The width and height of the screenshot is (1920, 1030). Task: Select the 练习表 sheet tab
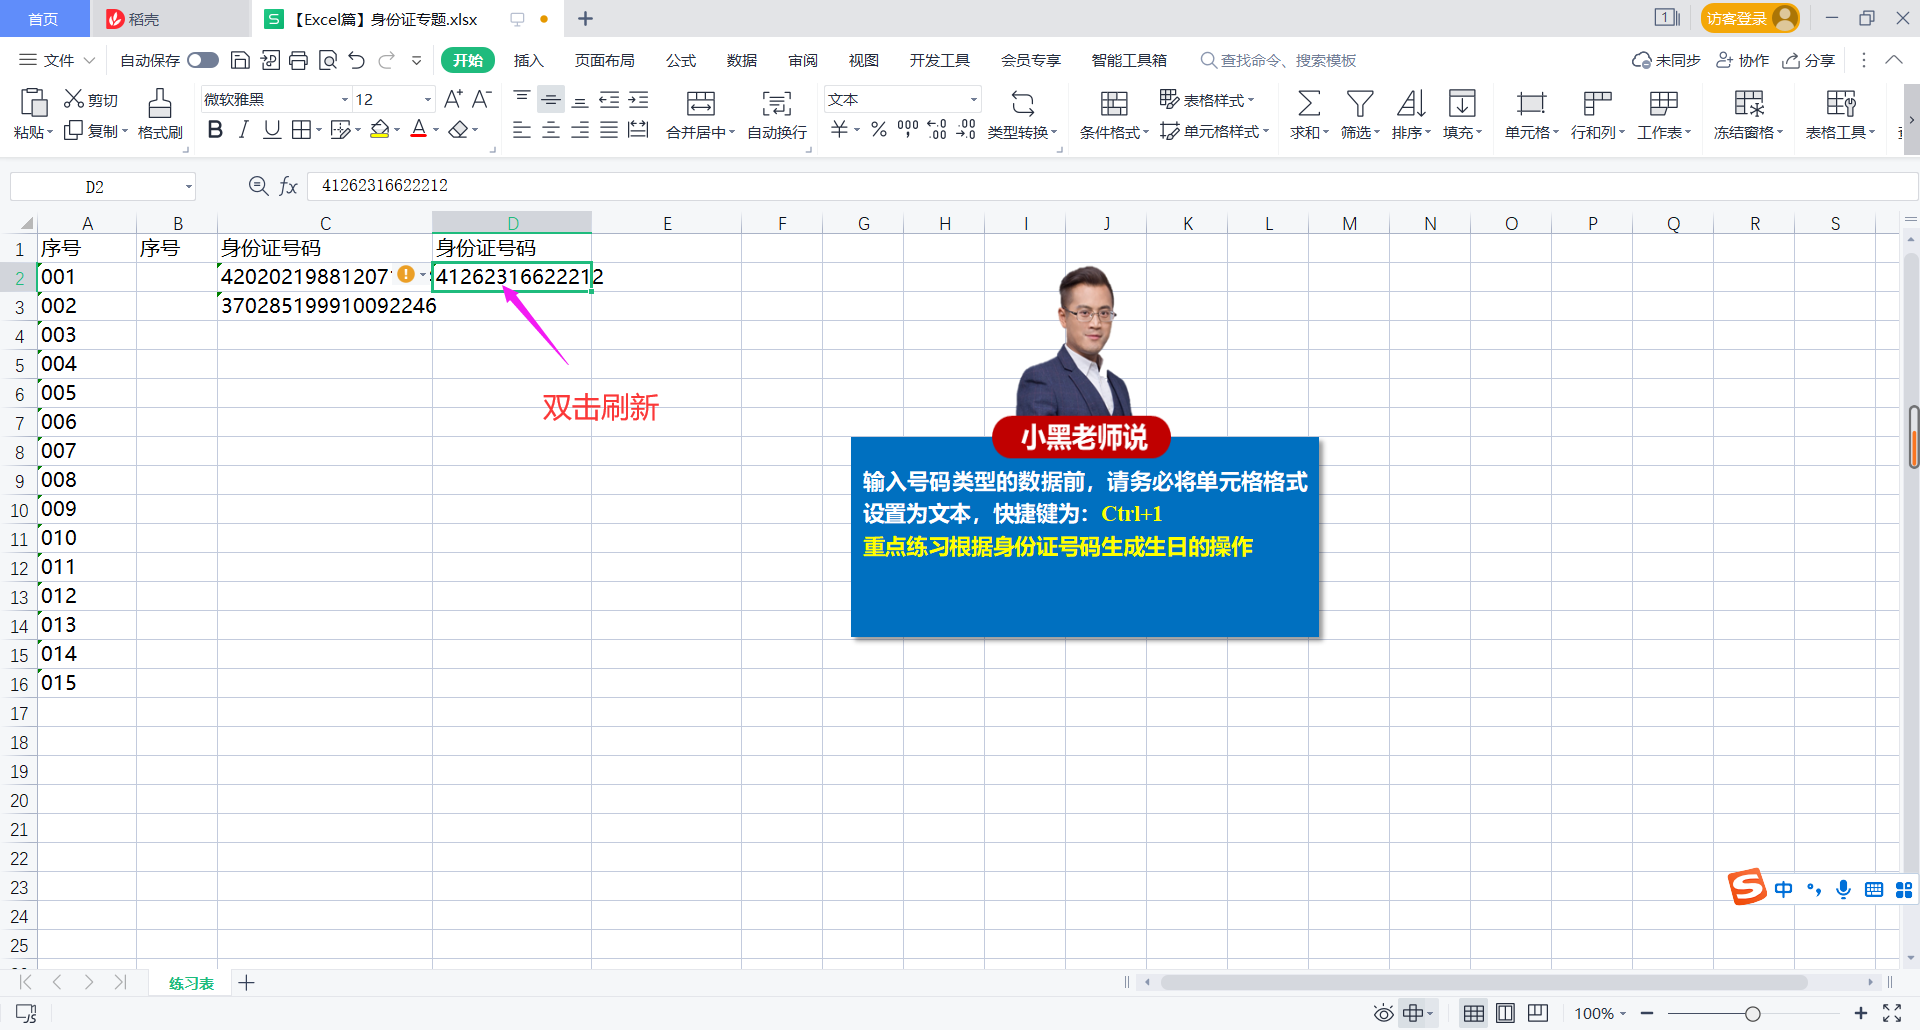click(x=189, y=983)
